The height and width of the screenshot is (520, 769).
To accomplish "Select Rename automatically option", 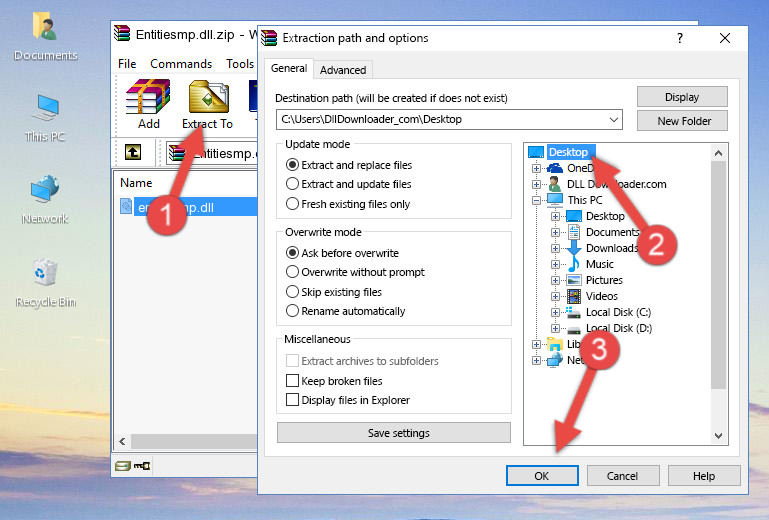I will click(345, 311).
